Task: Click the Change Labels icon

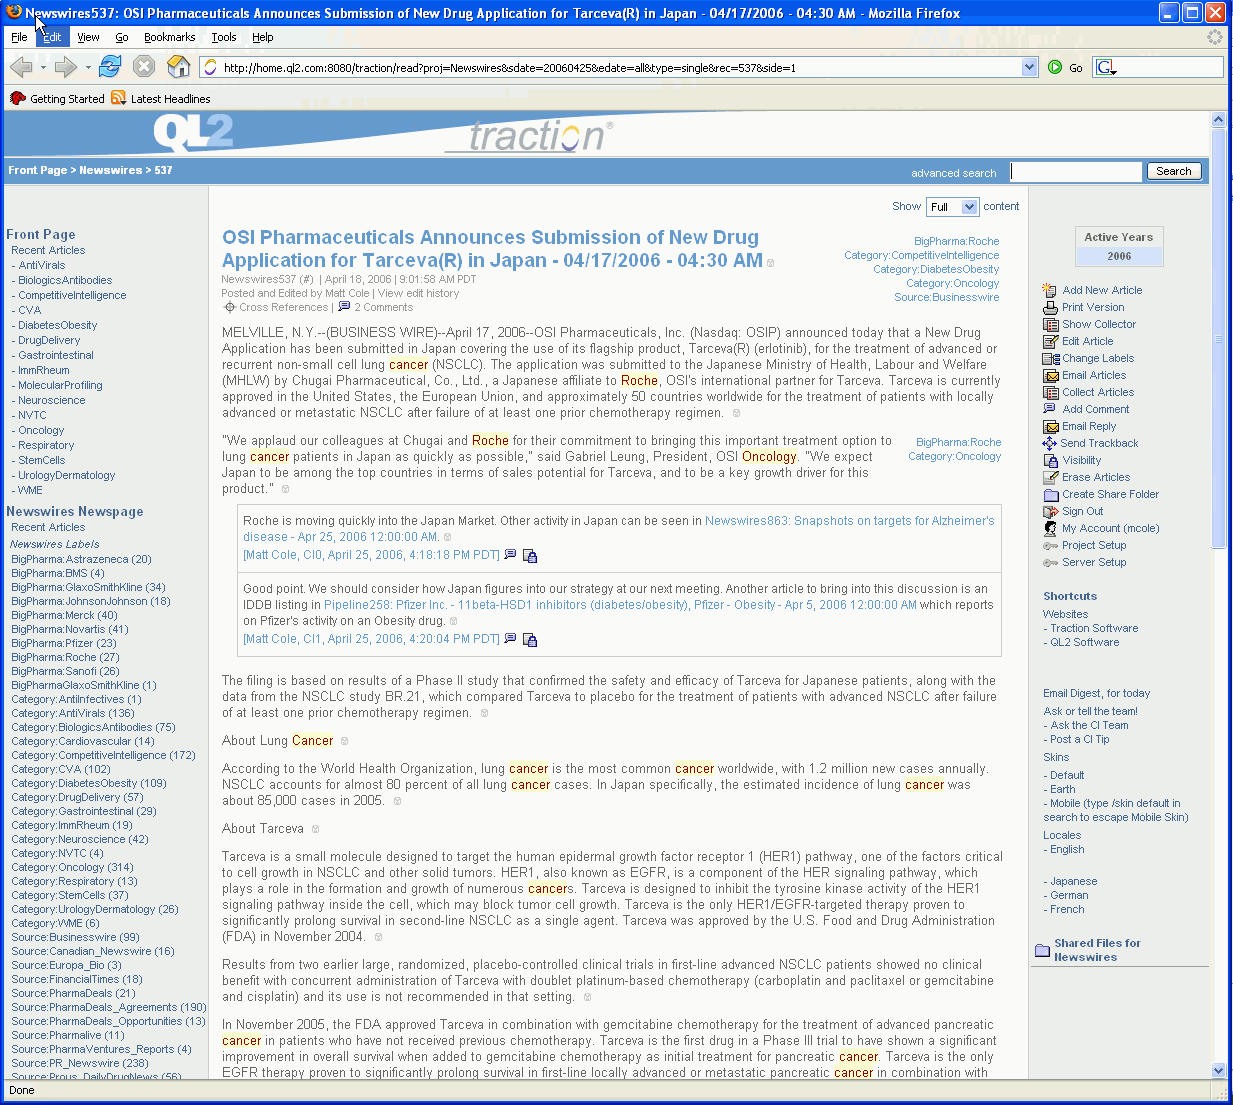Action: tap(1050, 358)
